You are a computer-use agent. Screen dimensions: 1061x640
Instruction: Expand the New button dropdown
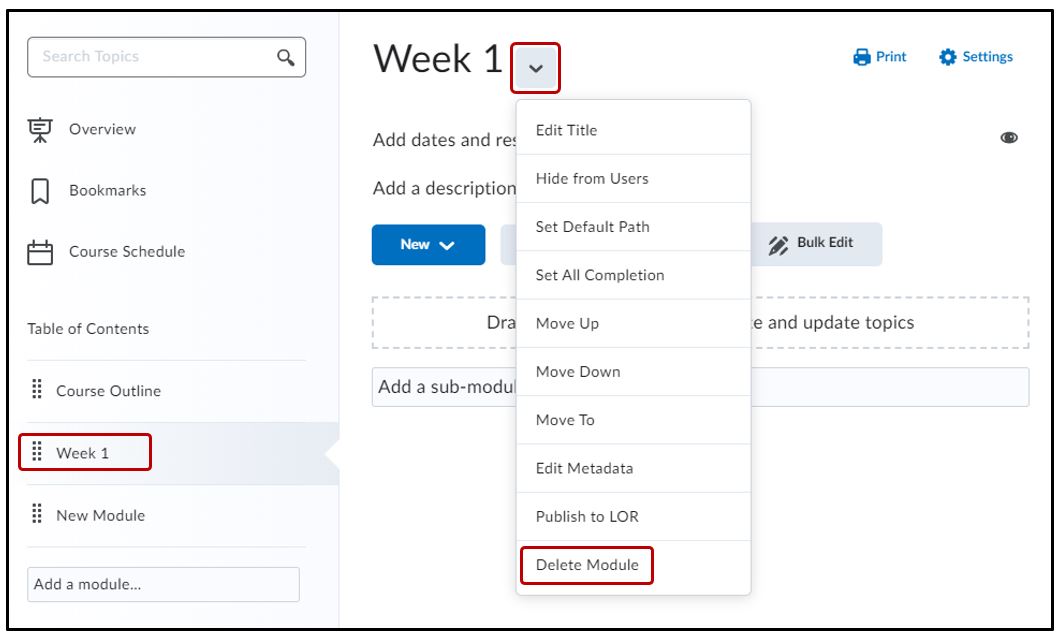[428, 245]
